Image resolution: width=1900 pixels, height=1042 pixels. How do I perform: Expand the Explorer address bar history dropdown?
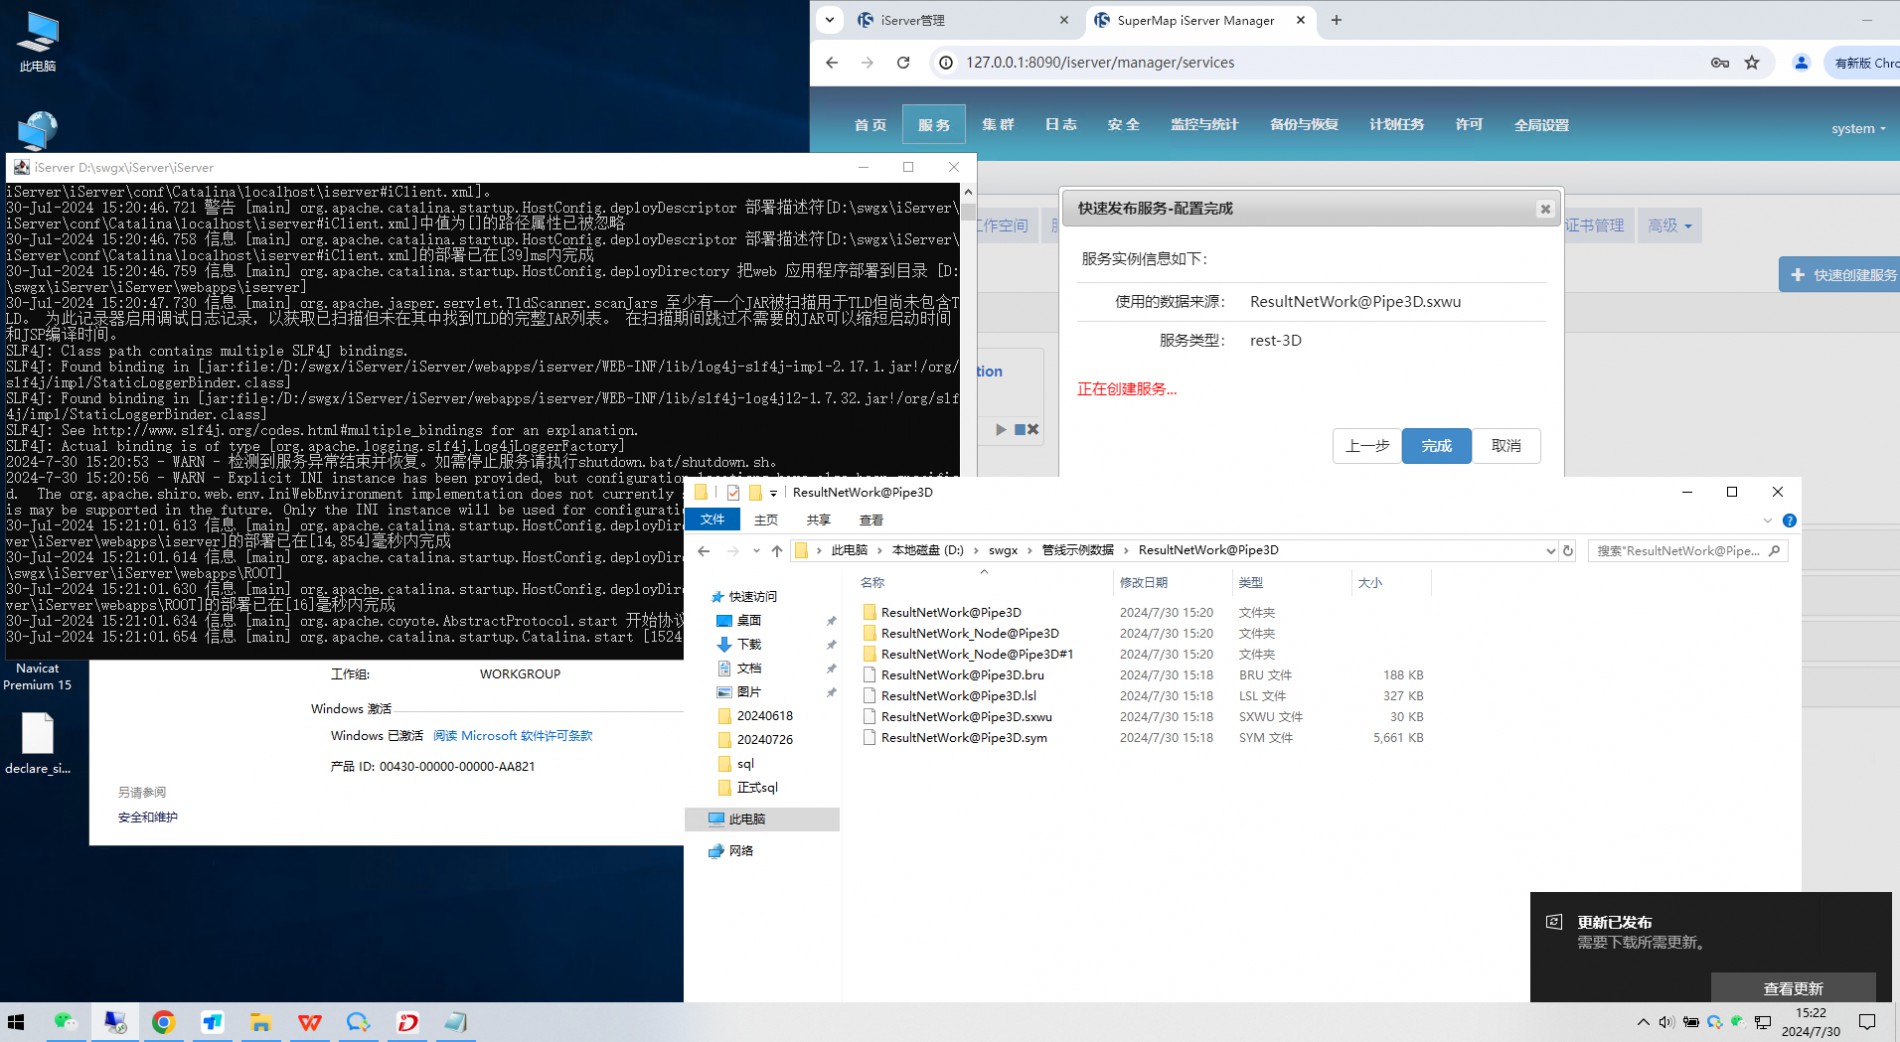[1550, 551]
